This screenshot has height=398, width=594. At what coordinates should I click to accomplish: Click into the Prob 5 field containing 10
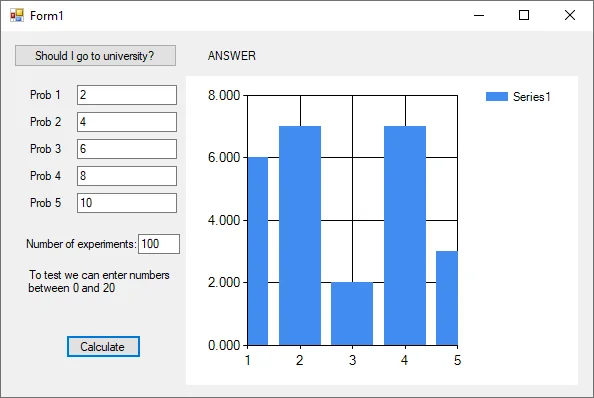click(x=127, y=203)
